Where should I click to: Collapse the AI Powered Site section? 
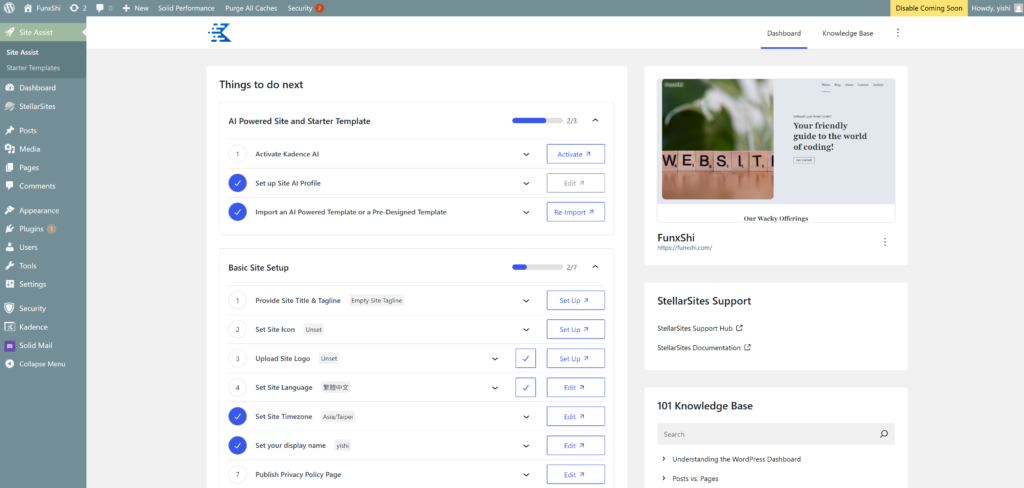click(595, 121)
